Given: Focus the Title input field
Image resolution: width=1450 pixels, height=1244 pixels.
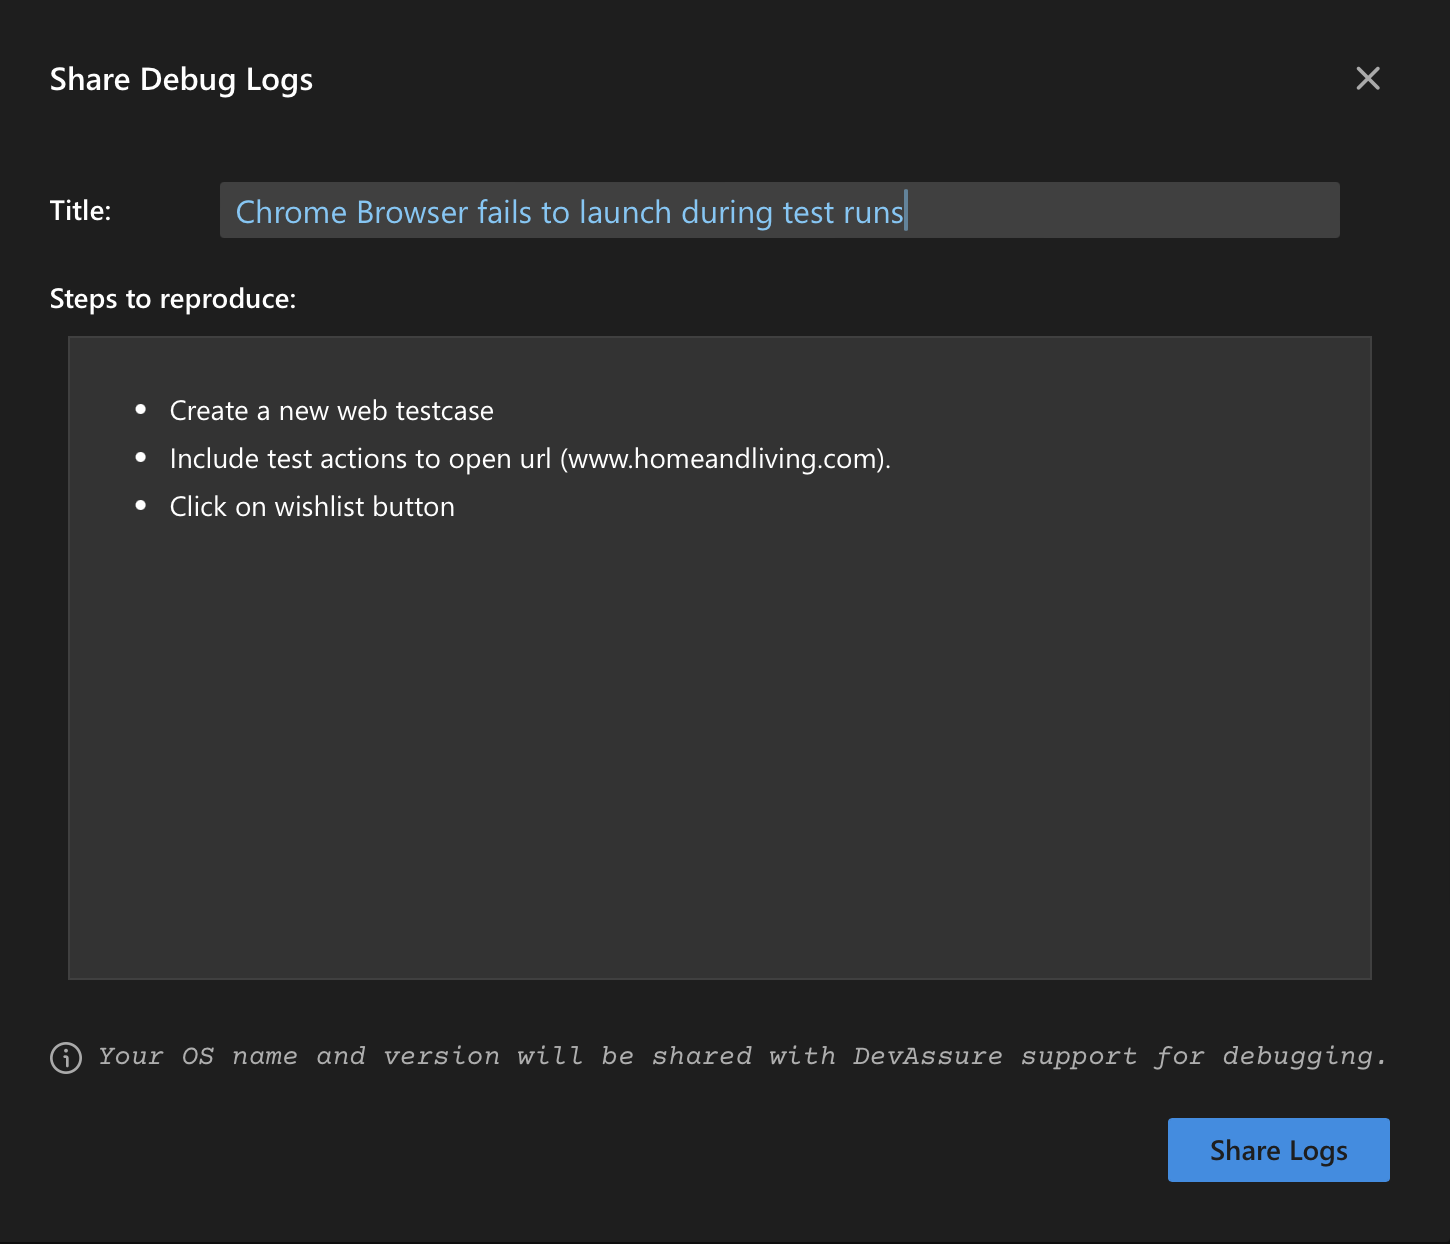Looking at the screenshot, I should pyautogui.click(x=778, y=211).
